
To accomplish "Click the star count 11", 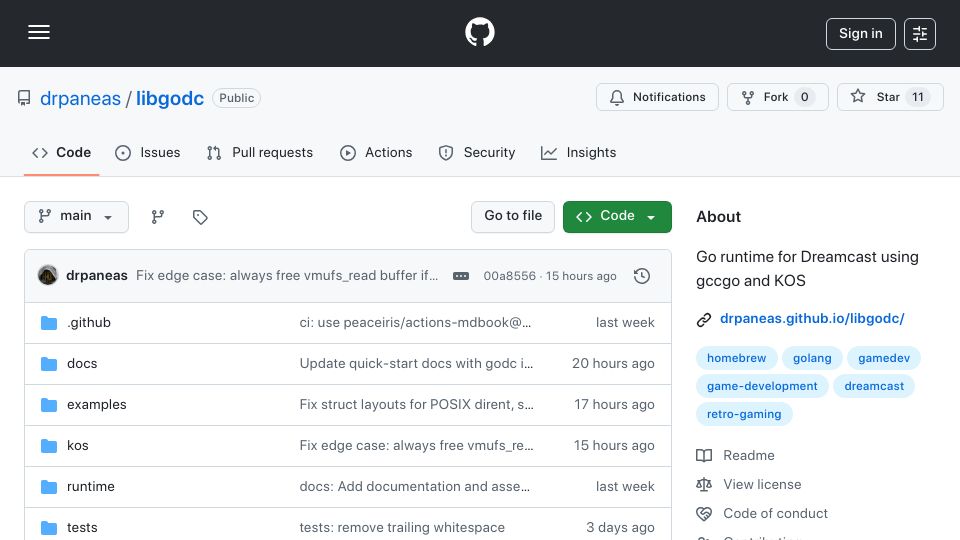I will (x=917, y=97).
